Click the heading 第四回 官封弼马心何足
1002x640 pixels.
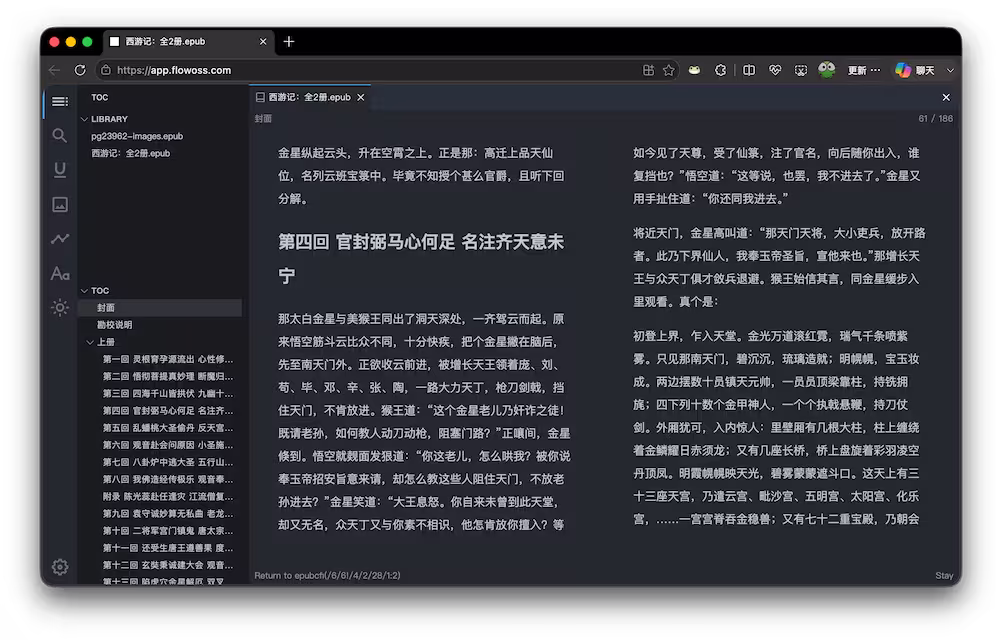pyautogui.click(x=421, y=259)
